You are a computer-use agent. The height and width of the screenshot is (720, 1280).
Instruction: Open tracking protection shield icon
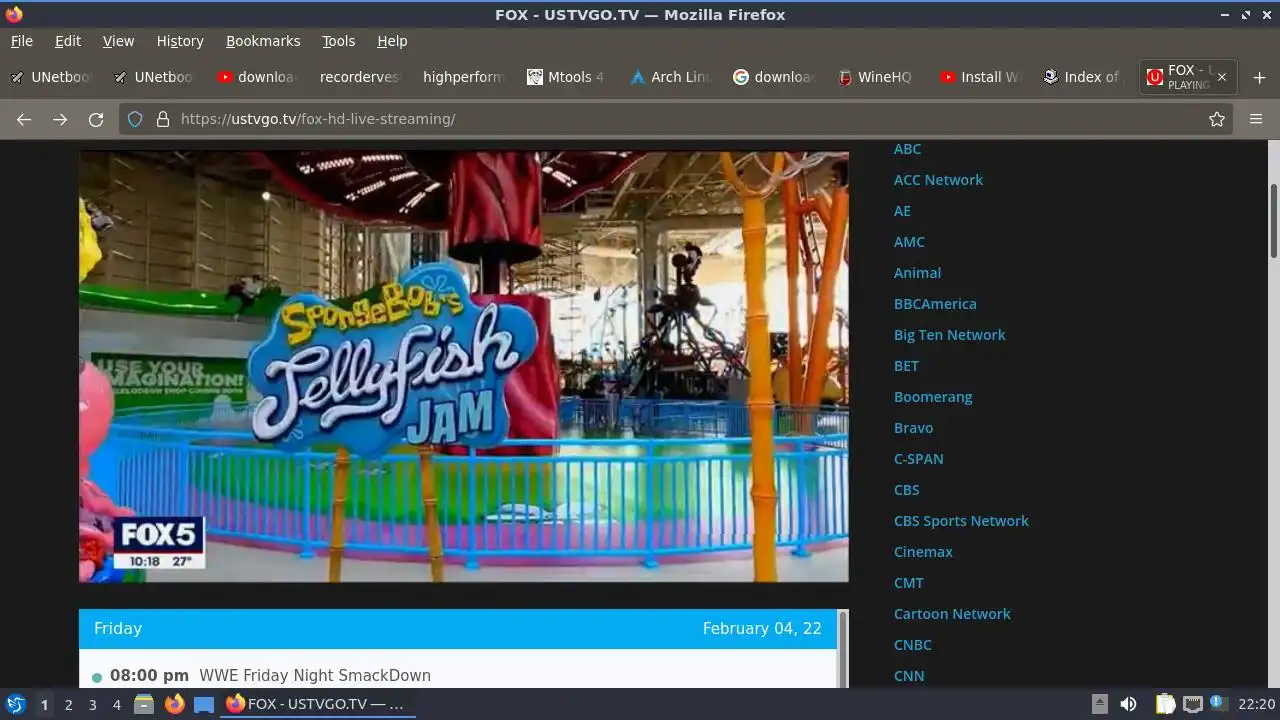[135, 119]
